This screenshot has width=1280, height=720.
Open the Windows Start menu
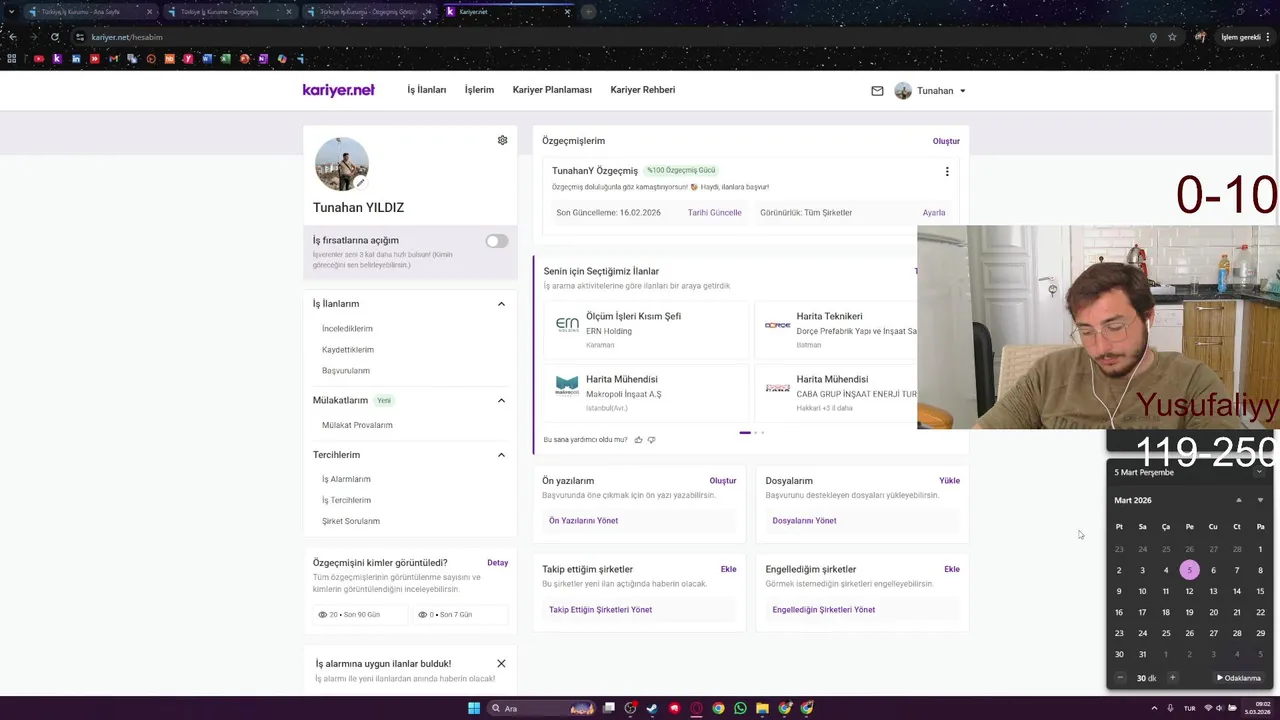point(474,708)
